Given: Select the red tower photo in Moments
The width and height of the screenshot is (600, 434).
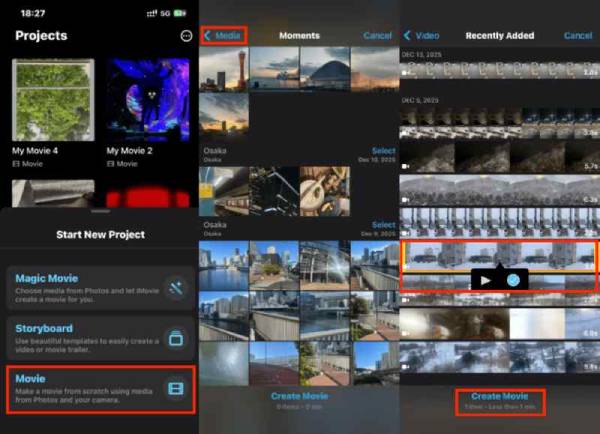Looking at the screenshot, I should (x=224, y=69).
